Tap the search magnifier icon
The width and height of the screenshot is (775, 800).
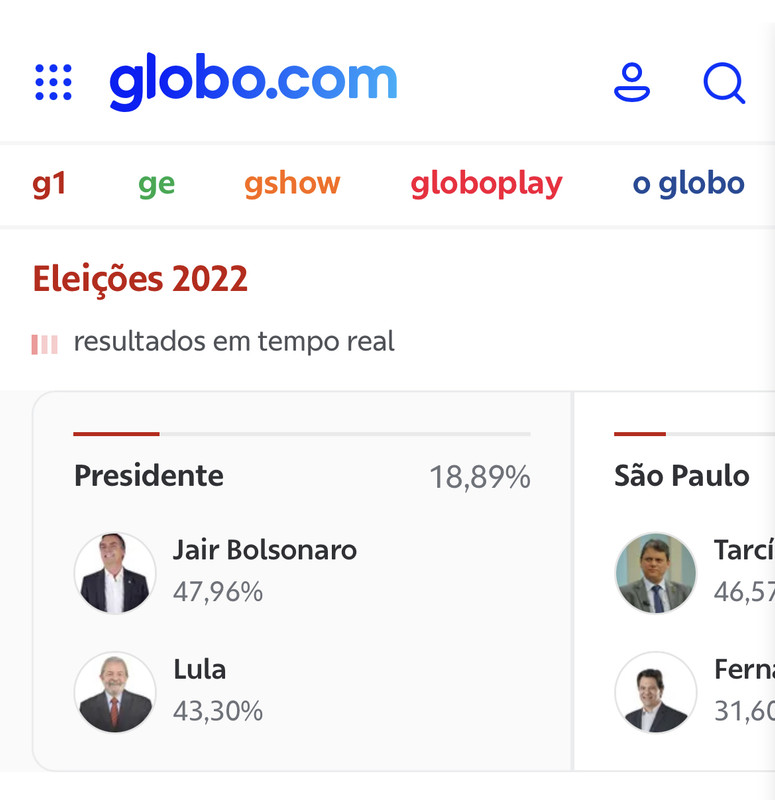723,83
